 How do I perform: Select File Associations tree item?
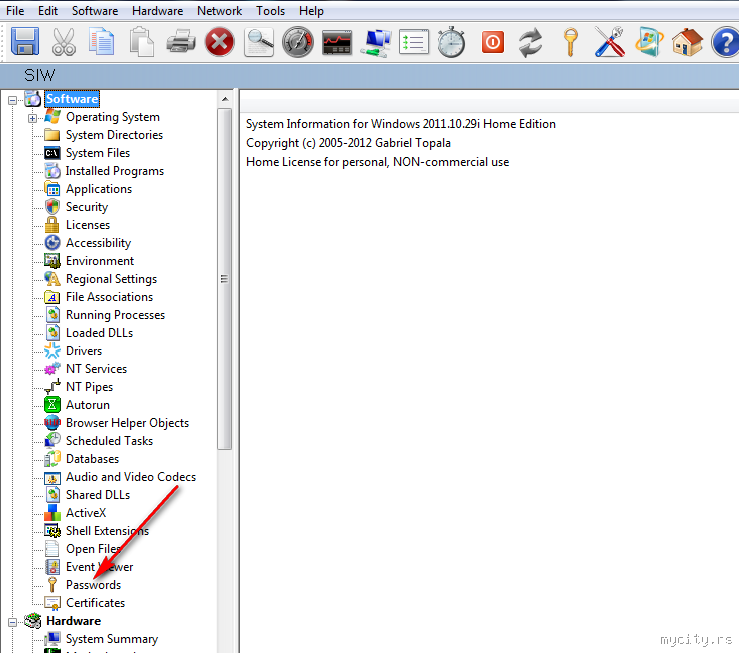(x=109, y=297)
